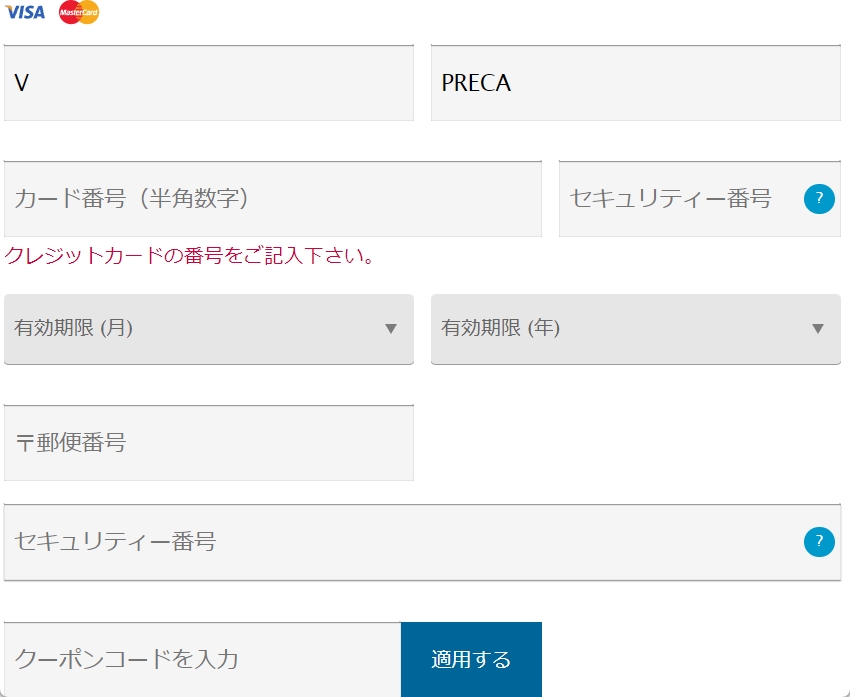Click the カード番号（半角数字） input field
850x697 pixels.
click(272, 199)
